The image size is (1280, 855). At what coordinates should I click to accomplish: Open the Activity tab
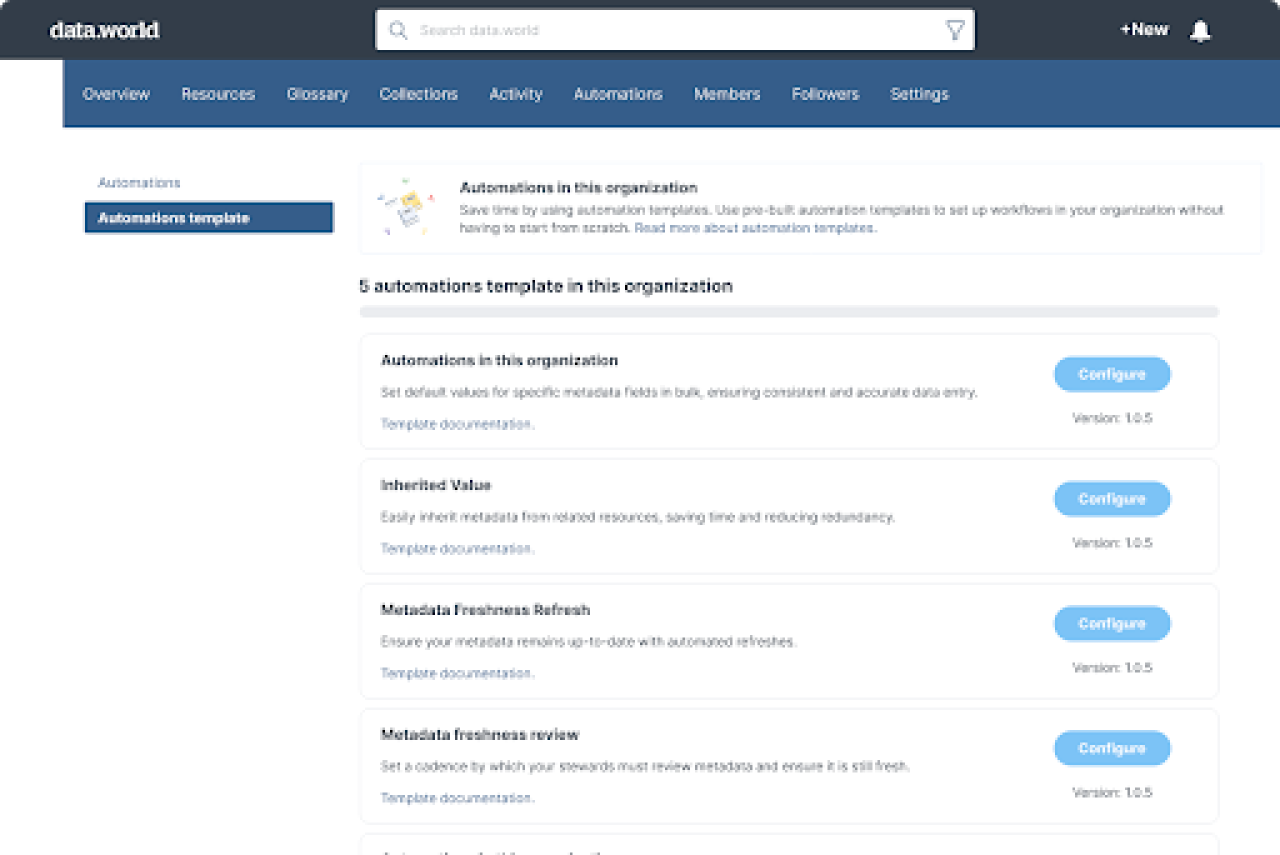point(515,94)
